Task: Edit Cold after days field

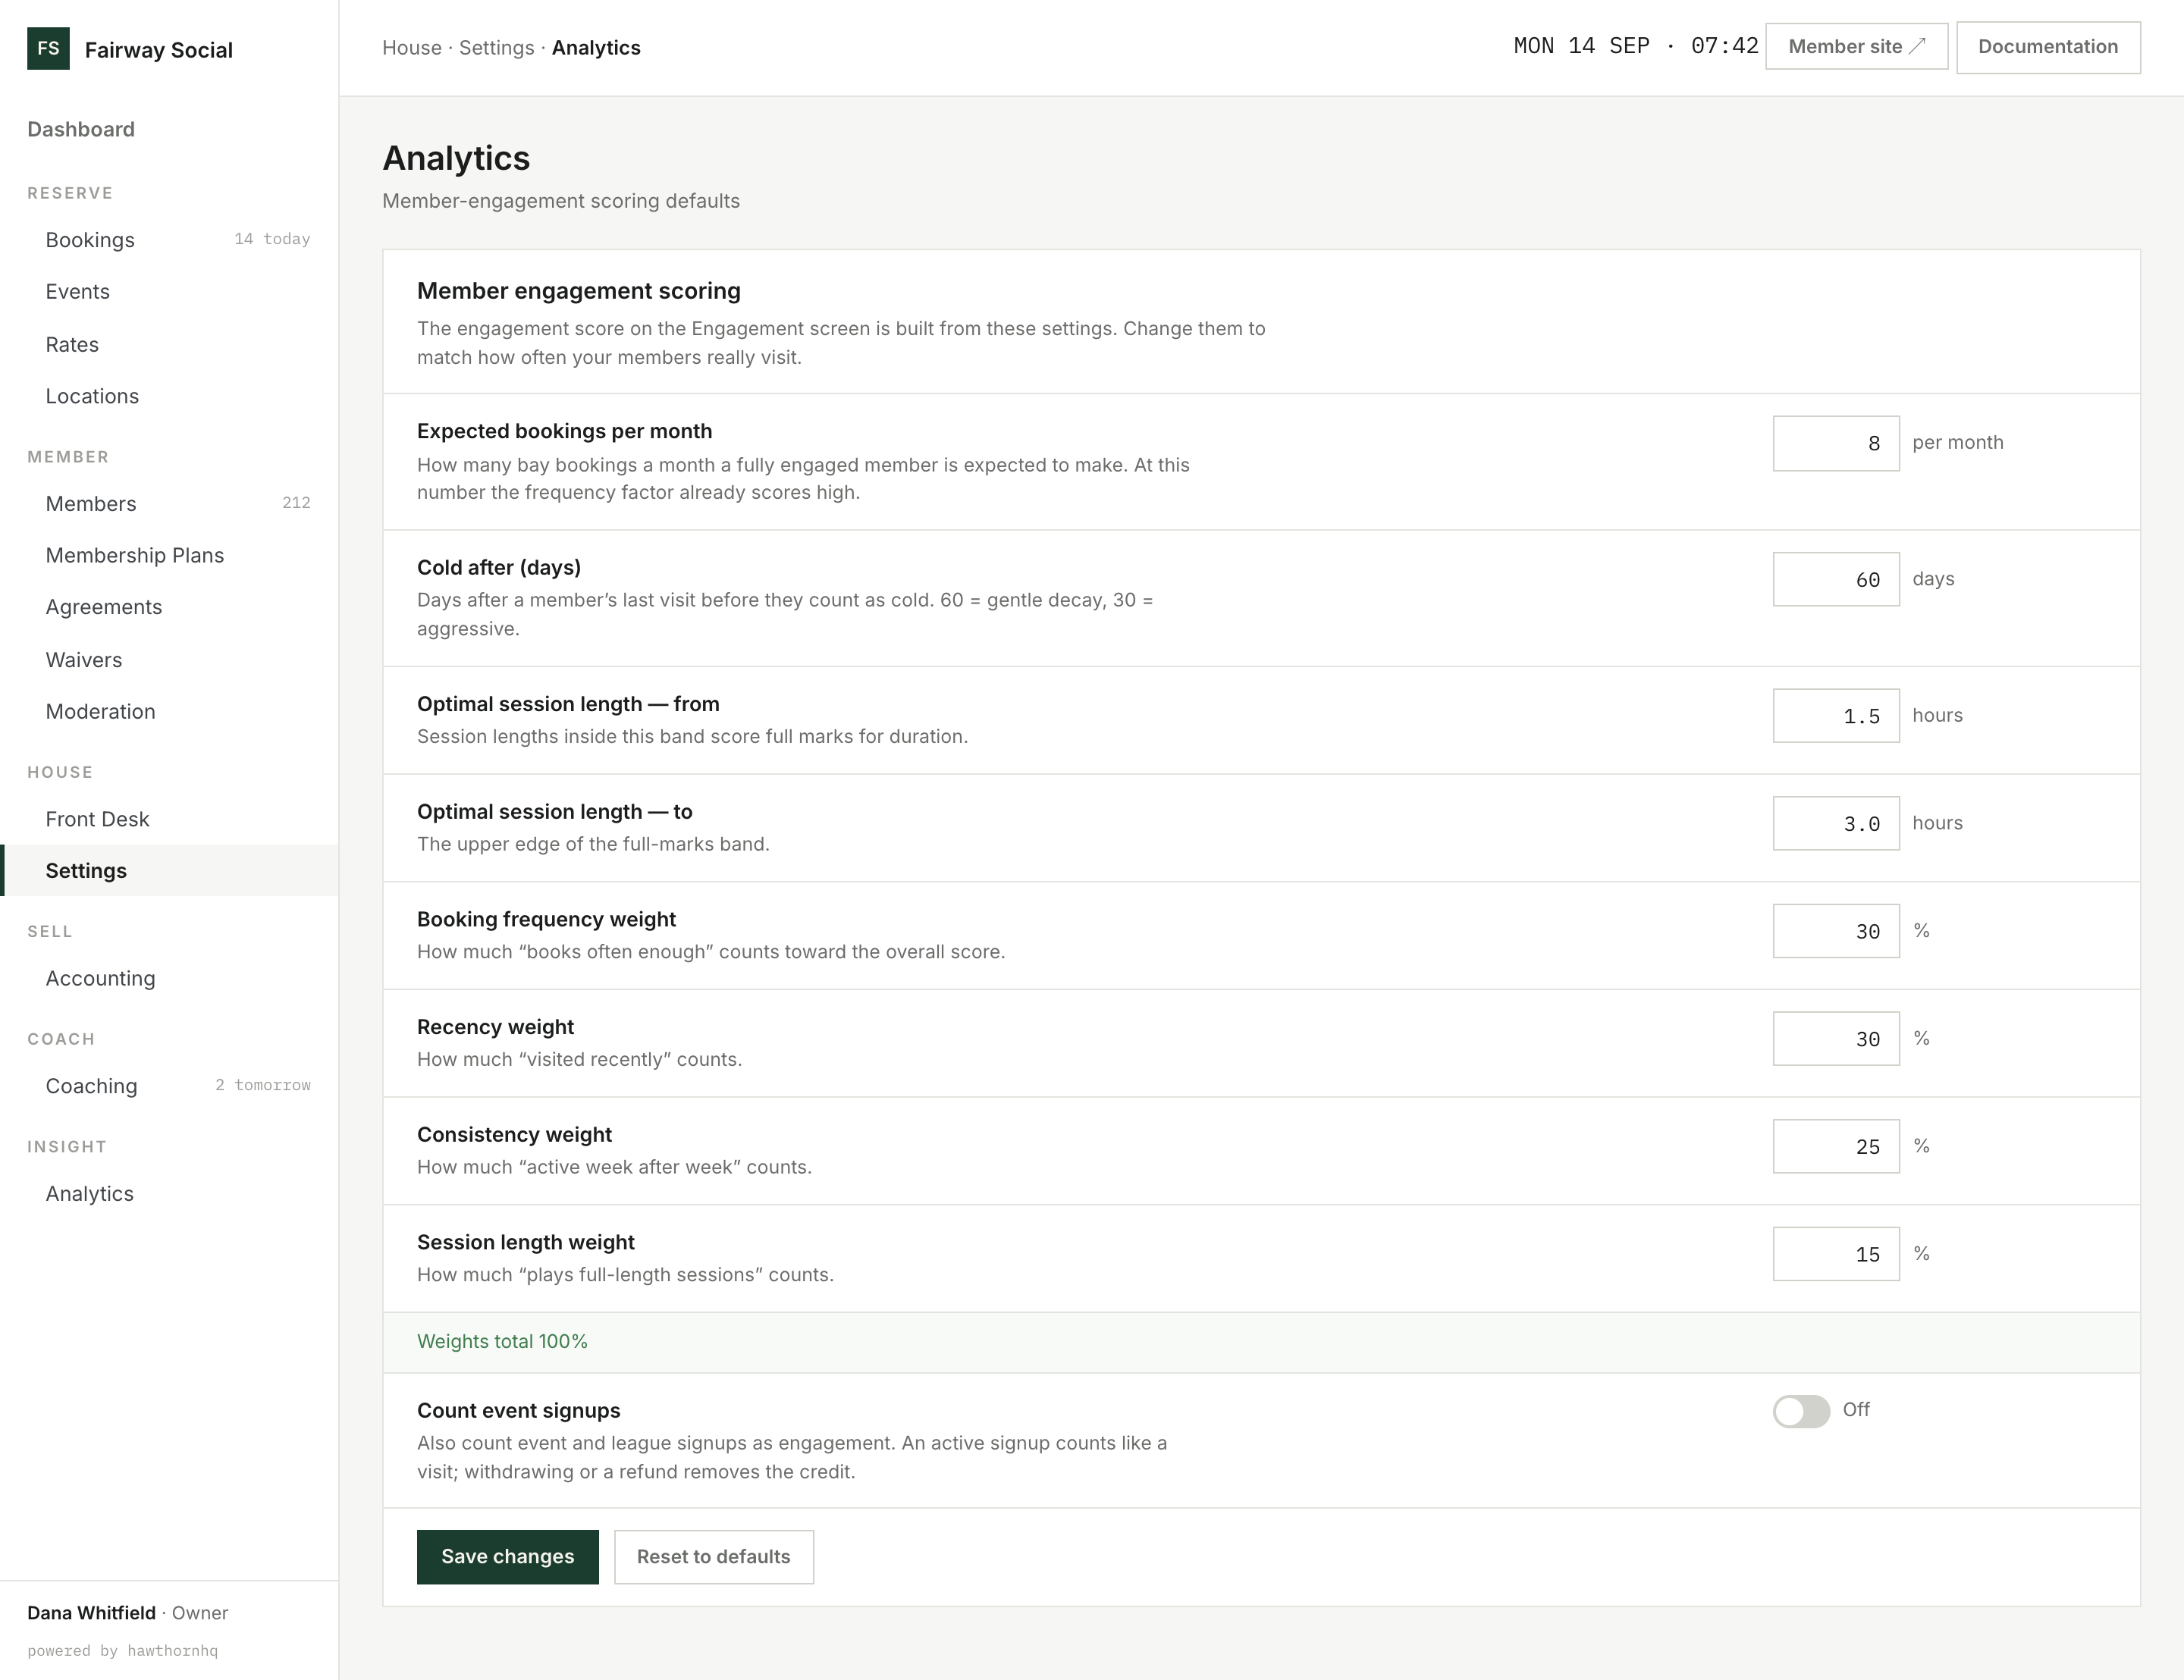Action: tap(1836, 579)
